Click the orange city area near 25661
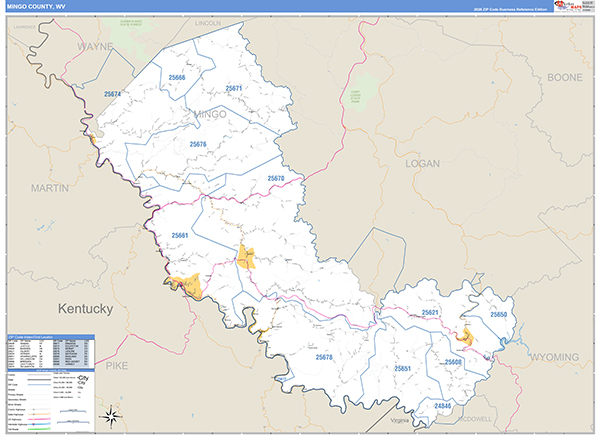600x435 pixels. pos(246,258)
